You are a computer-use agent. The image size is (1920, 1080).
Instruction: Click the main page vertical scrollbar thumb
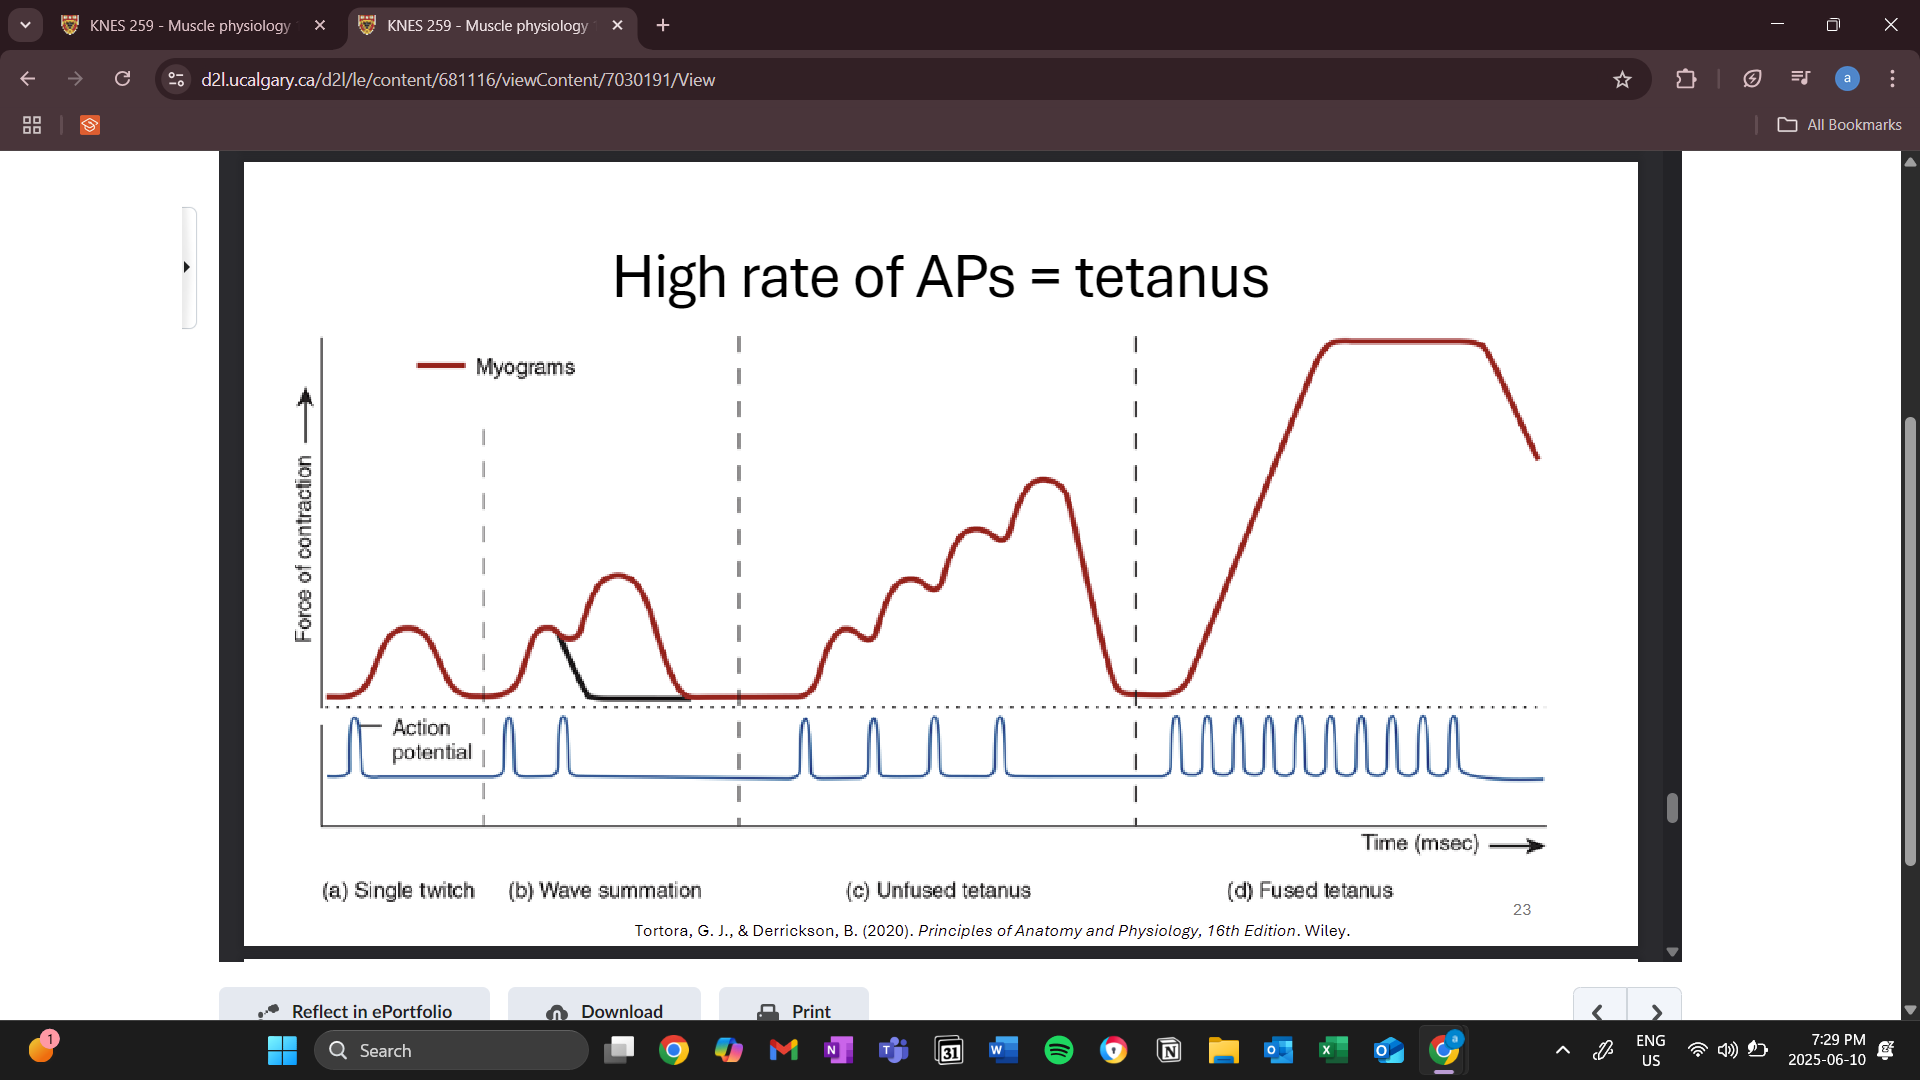tap(1910, 640)
